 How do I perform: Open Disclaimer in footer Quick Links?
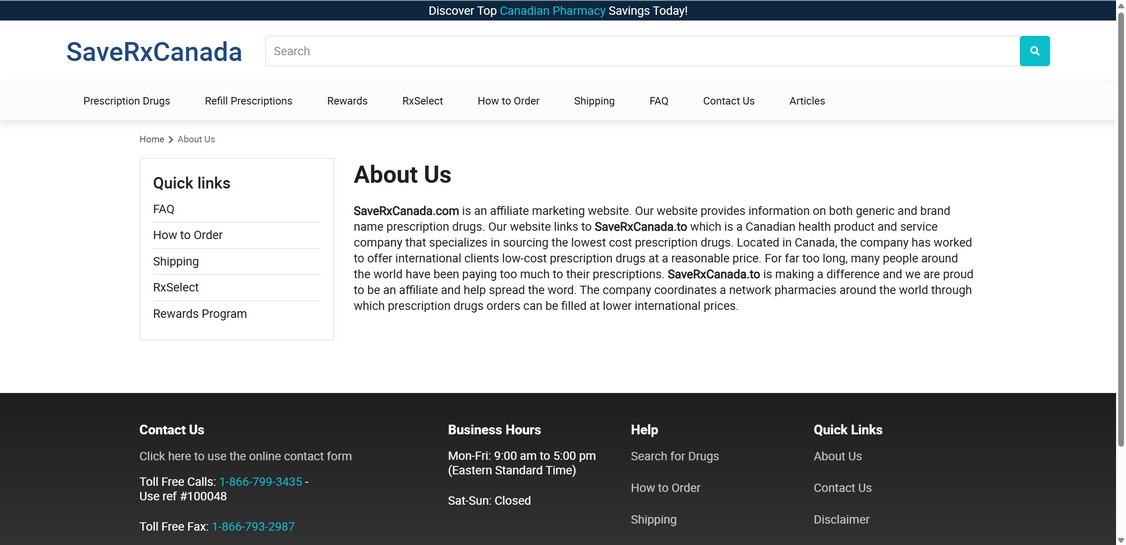tap(841, 519)
